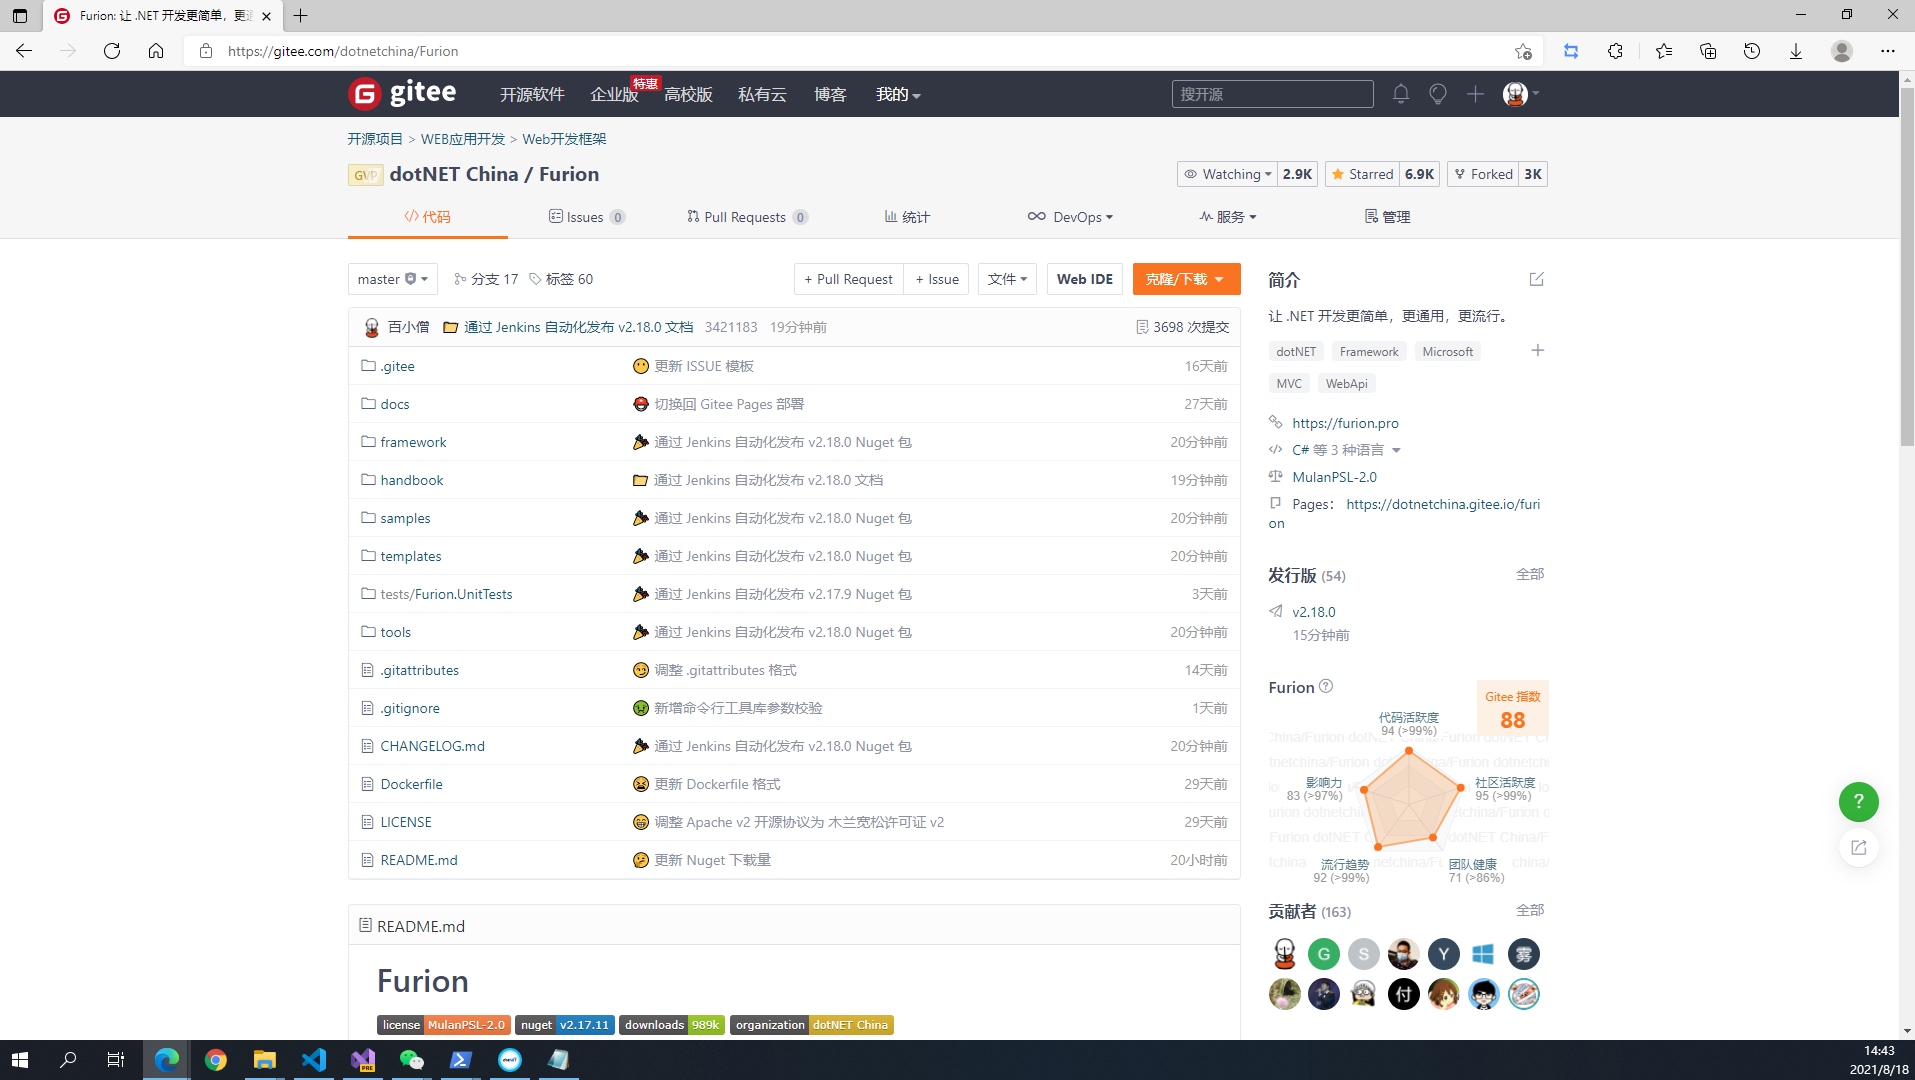Click the lightbulb tips icon in the header
The image size is (1915, 1080).
(1437, 94)
